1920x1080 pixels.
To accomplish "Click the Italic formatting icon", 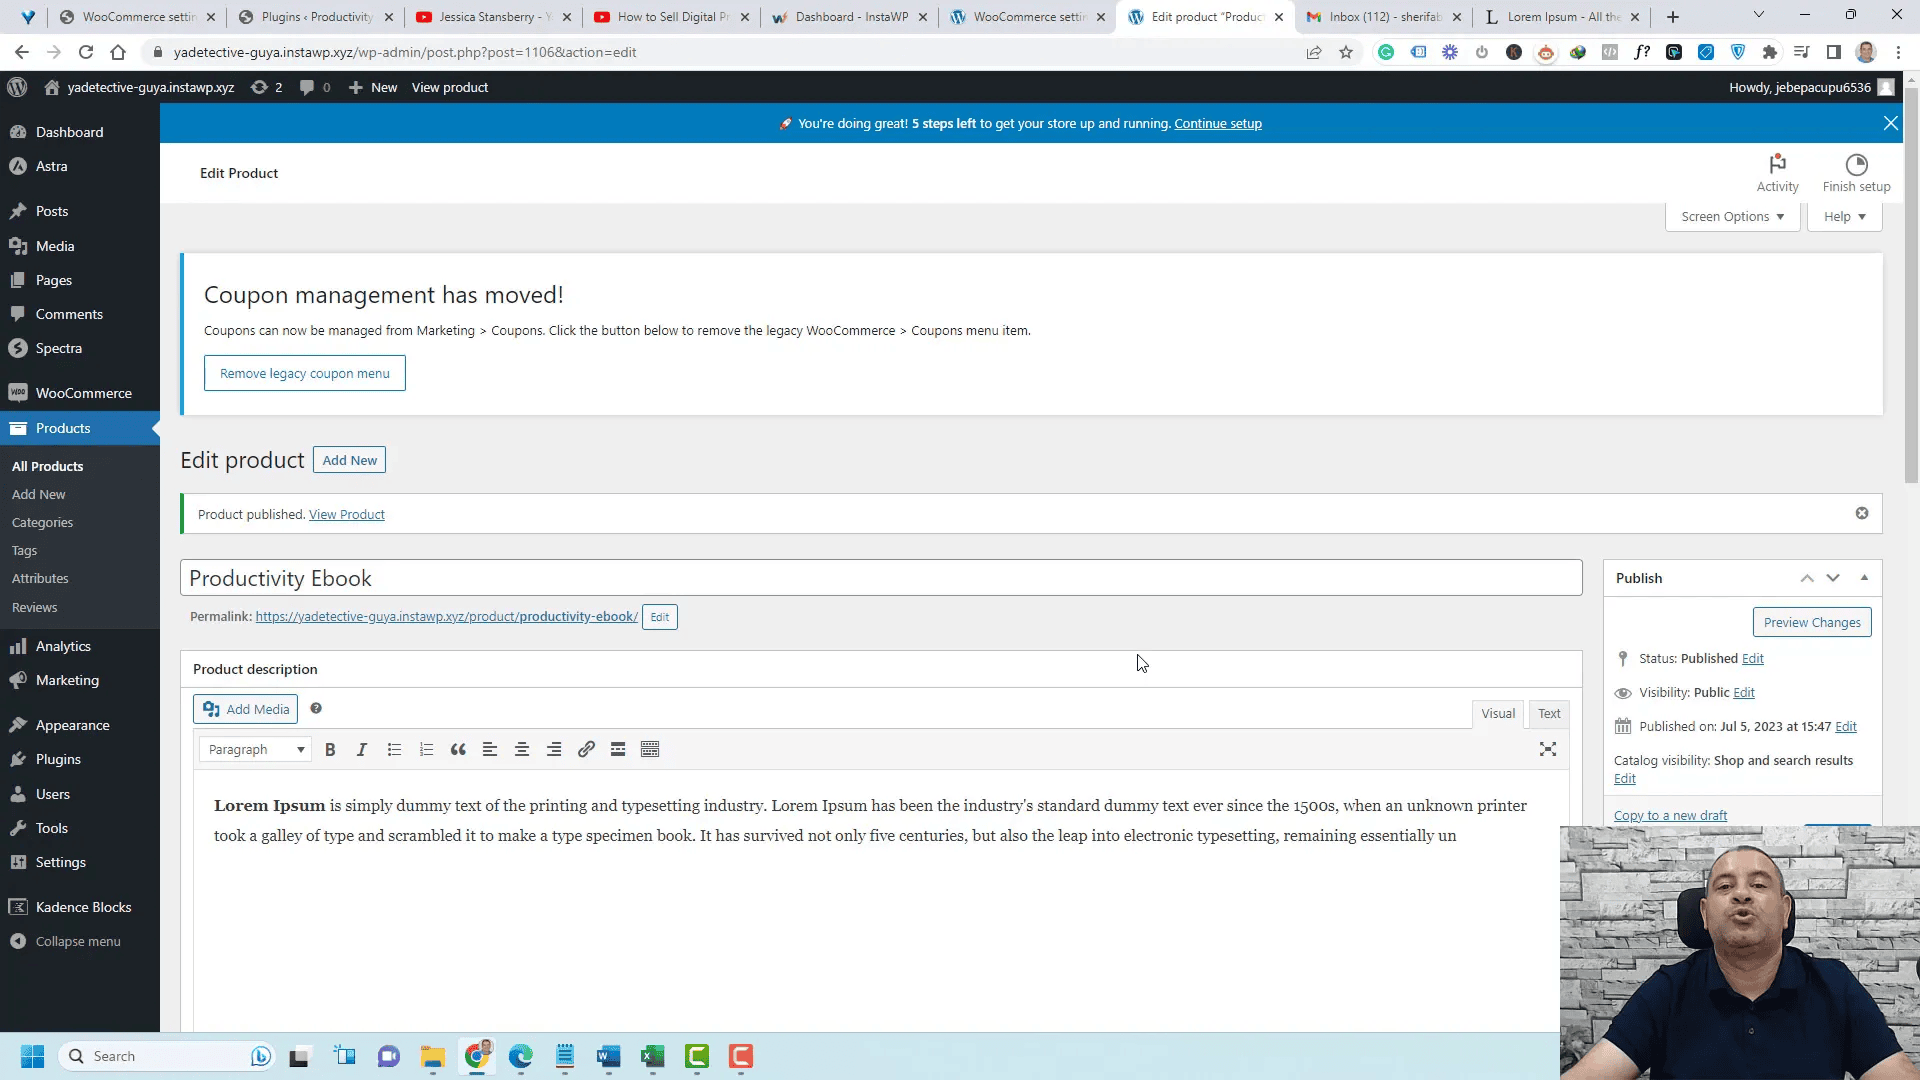I will (x=361, y=750).
